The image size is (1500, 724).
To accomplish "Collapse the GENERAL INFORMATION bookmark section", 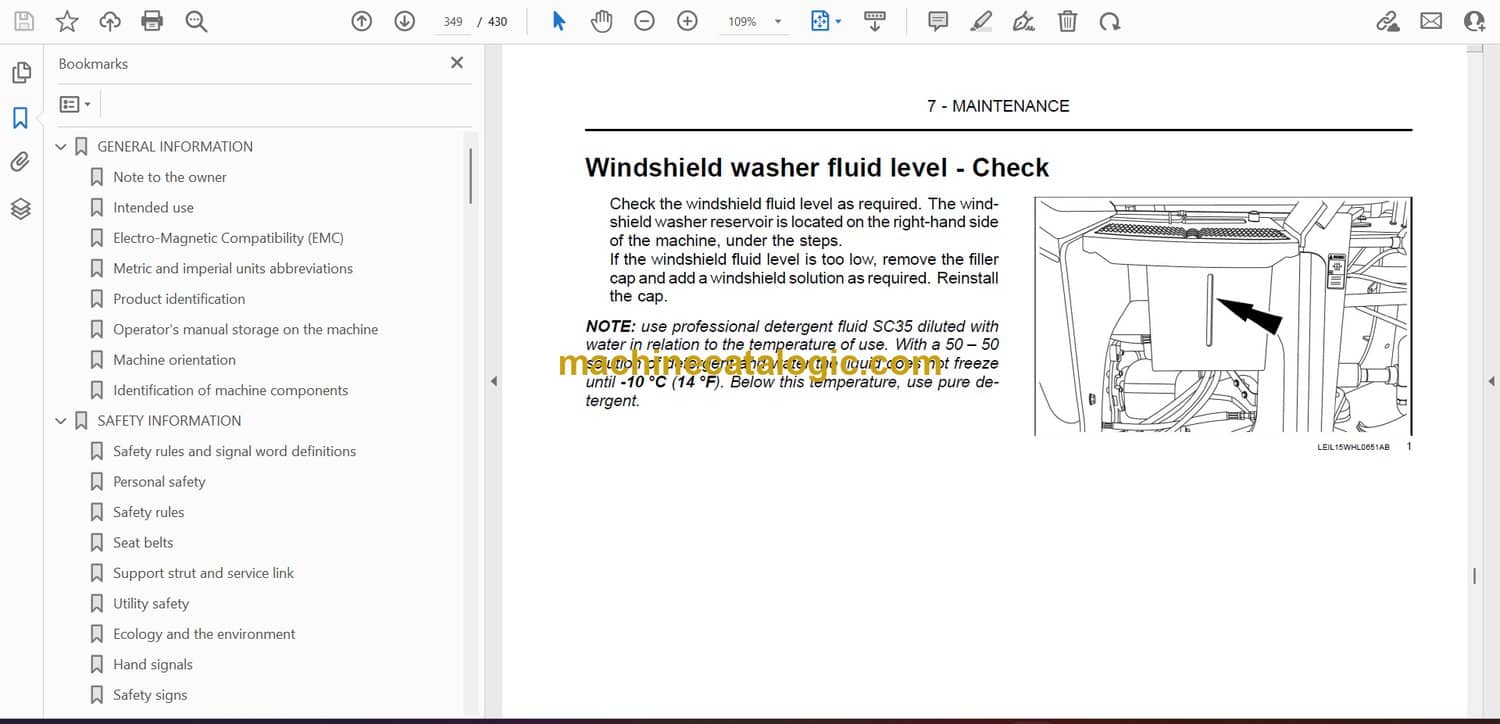I will [x=61, y=147].
